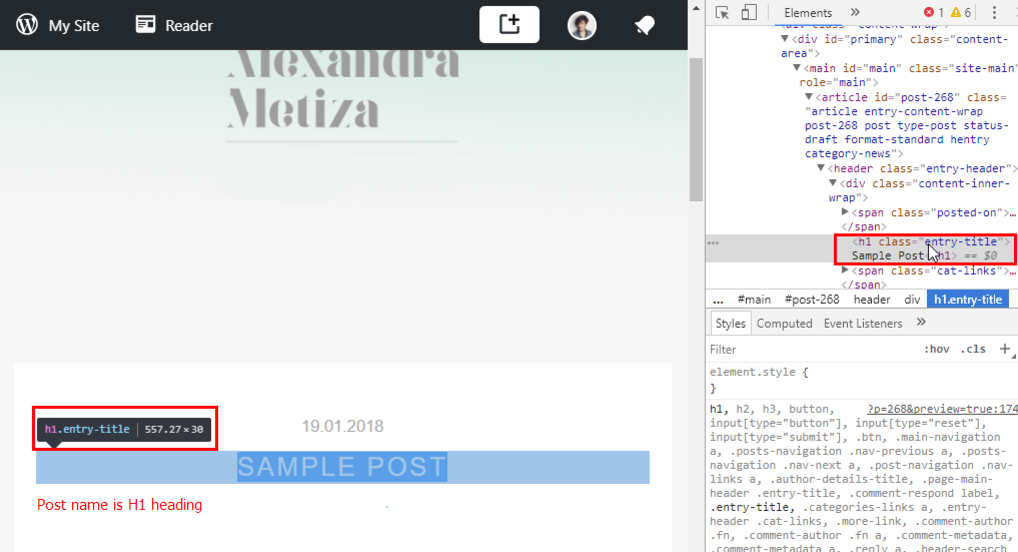Collapse the div content-inner-wrap node
This screenshot has width=1018, height=552.
[x=833, y=183]
